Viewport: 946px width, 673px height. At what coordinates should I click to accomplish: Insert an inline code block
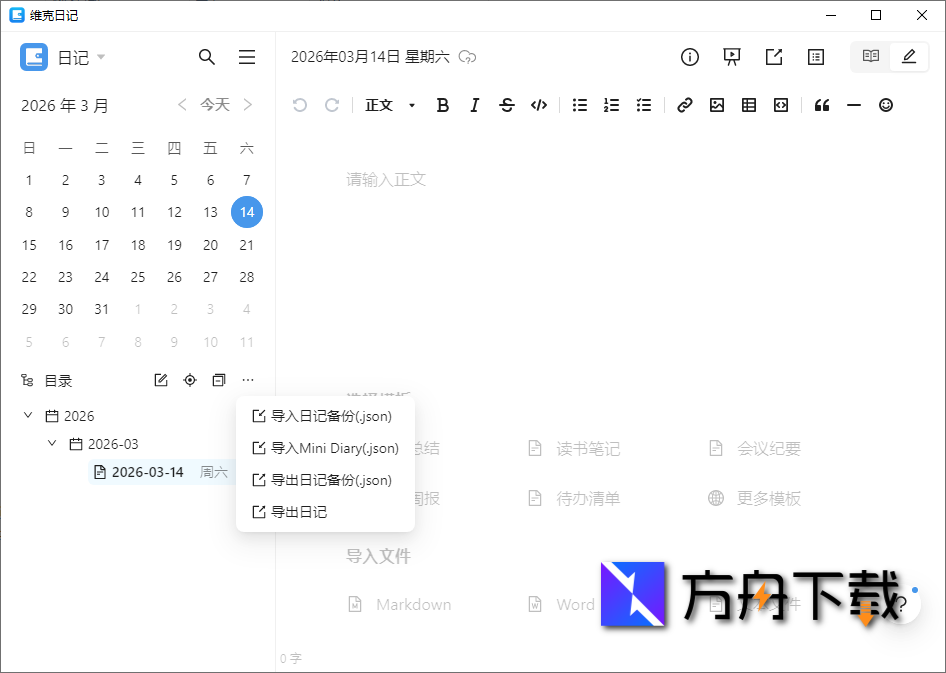(539, 105)
